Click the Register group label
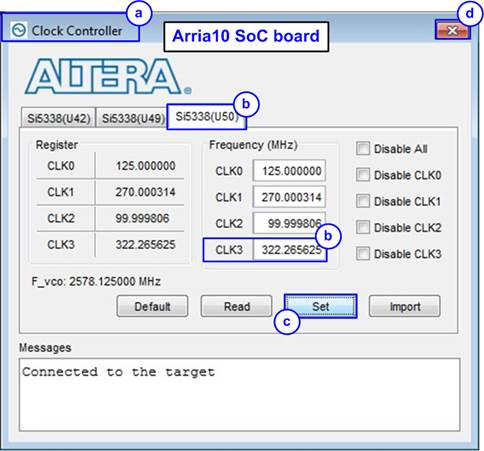This screenshot has width=484, height=451. [57, 145]
